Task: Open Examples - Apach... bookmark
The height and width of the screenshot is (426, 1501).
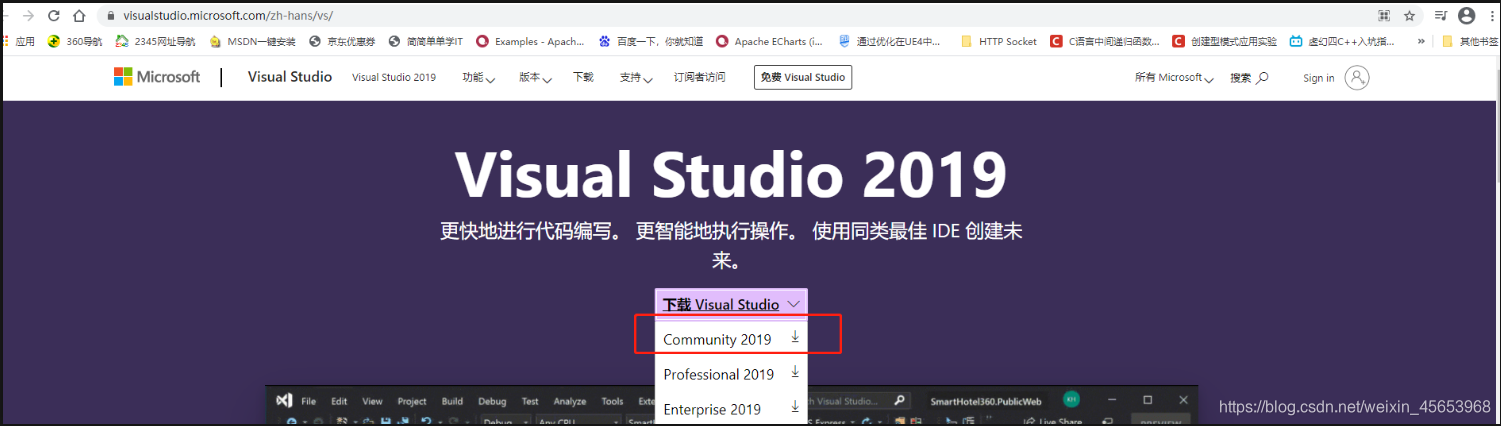Action: [x=530, y=42]
